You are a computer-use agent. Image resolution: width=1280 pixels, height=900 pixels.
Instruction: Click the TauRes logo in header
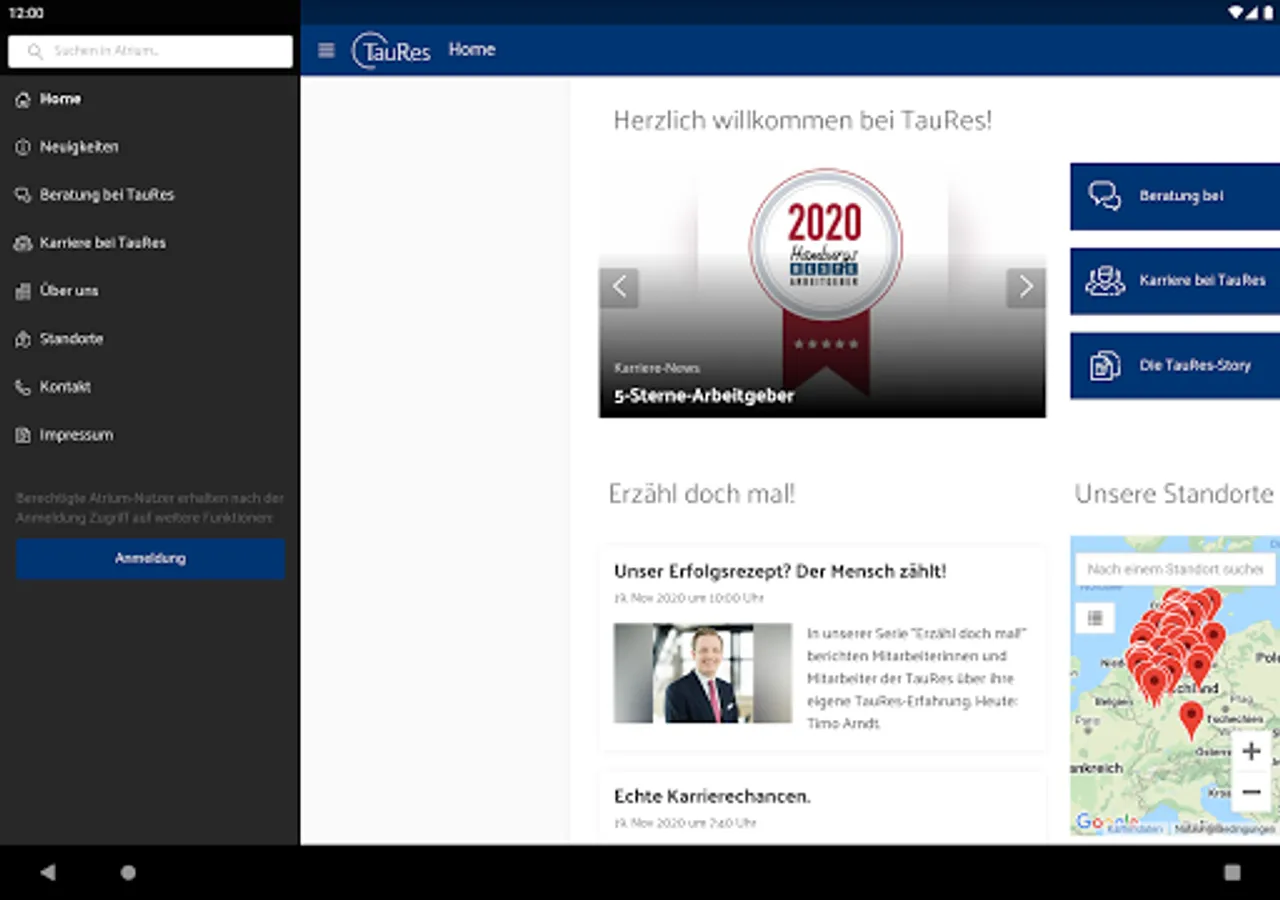click(x=391, y=50)
